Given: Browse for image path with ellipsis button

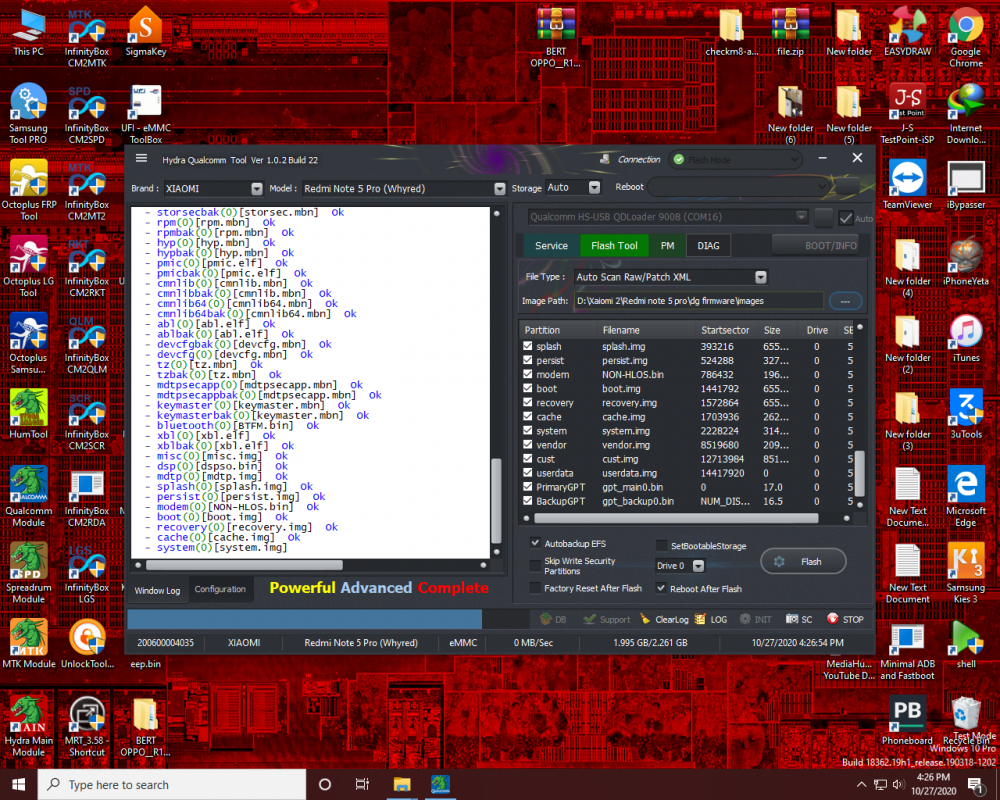Looking at the screenshot, I should pyautogui.click(x=845, y=301).
